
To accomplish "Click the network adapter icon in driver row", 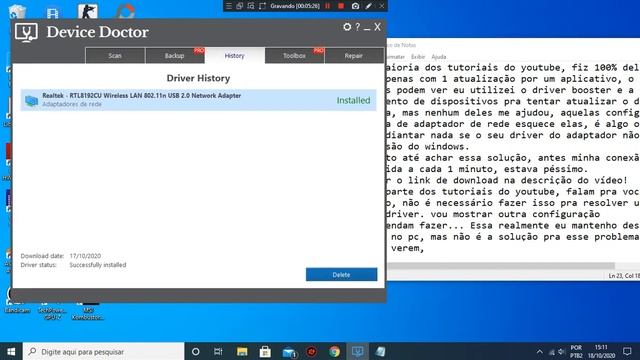I will [31, 100].
